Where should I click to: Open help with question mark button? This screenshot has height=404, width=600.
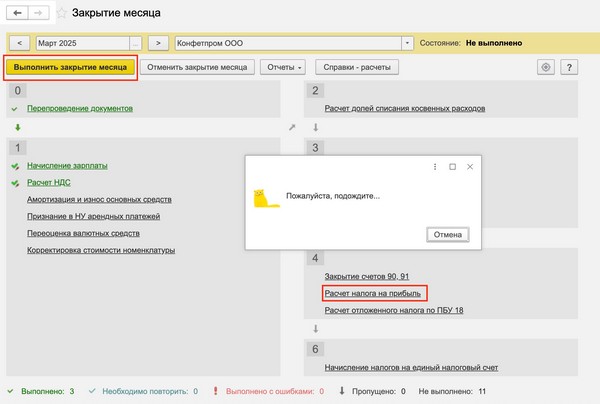pyautogui.click(x=570, y=67)
